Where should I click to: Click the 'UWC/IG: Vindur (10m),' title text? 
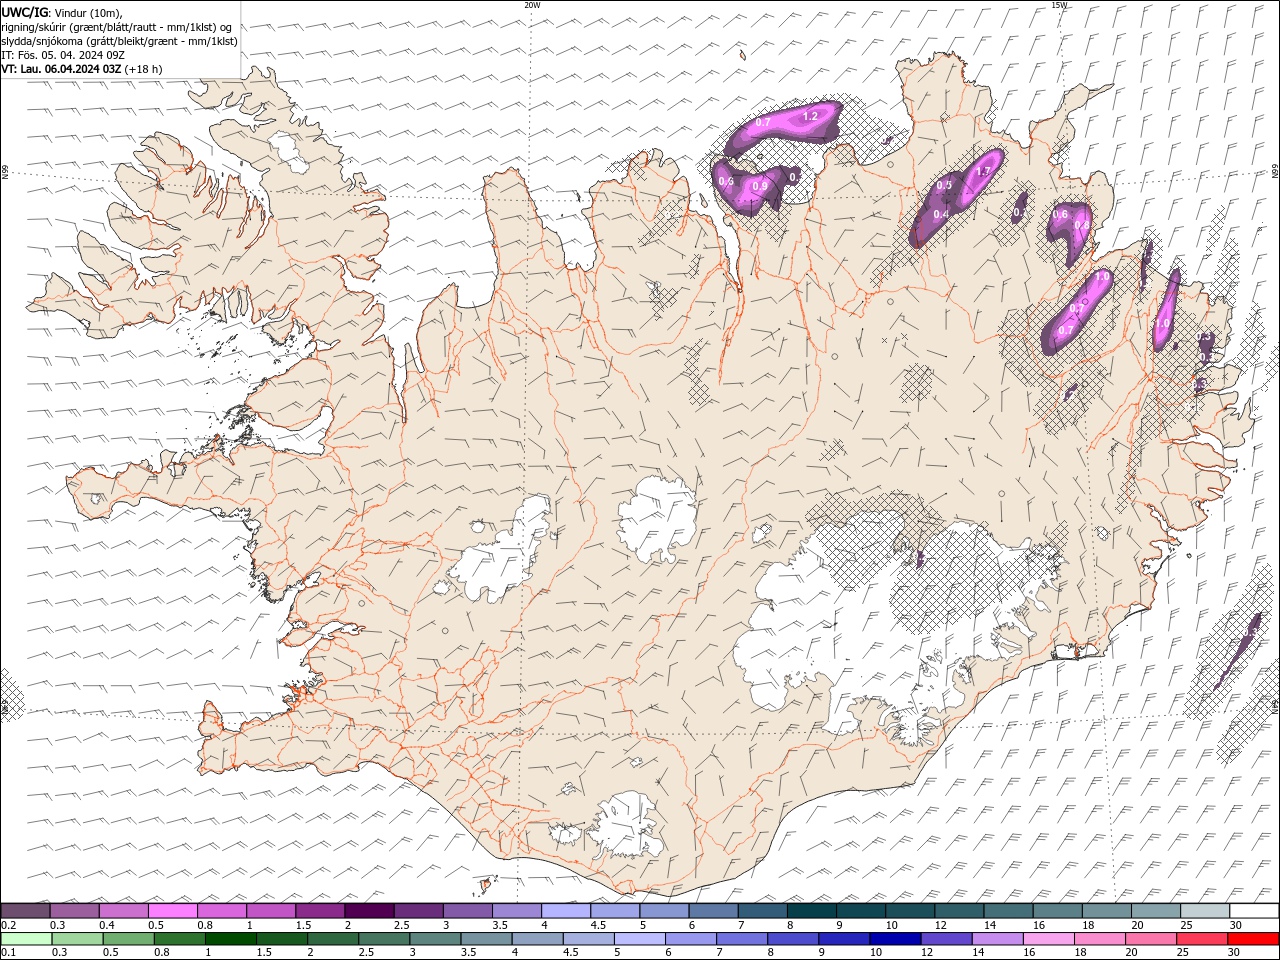61,12
